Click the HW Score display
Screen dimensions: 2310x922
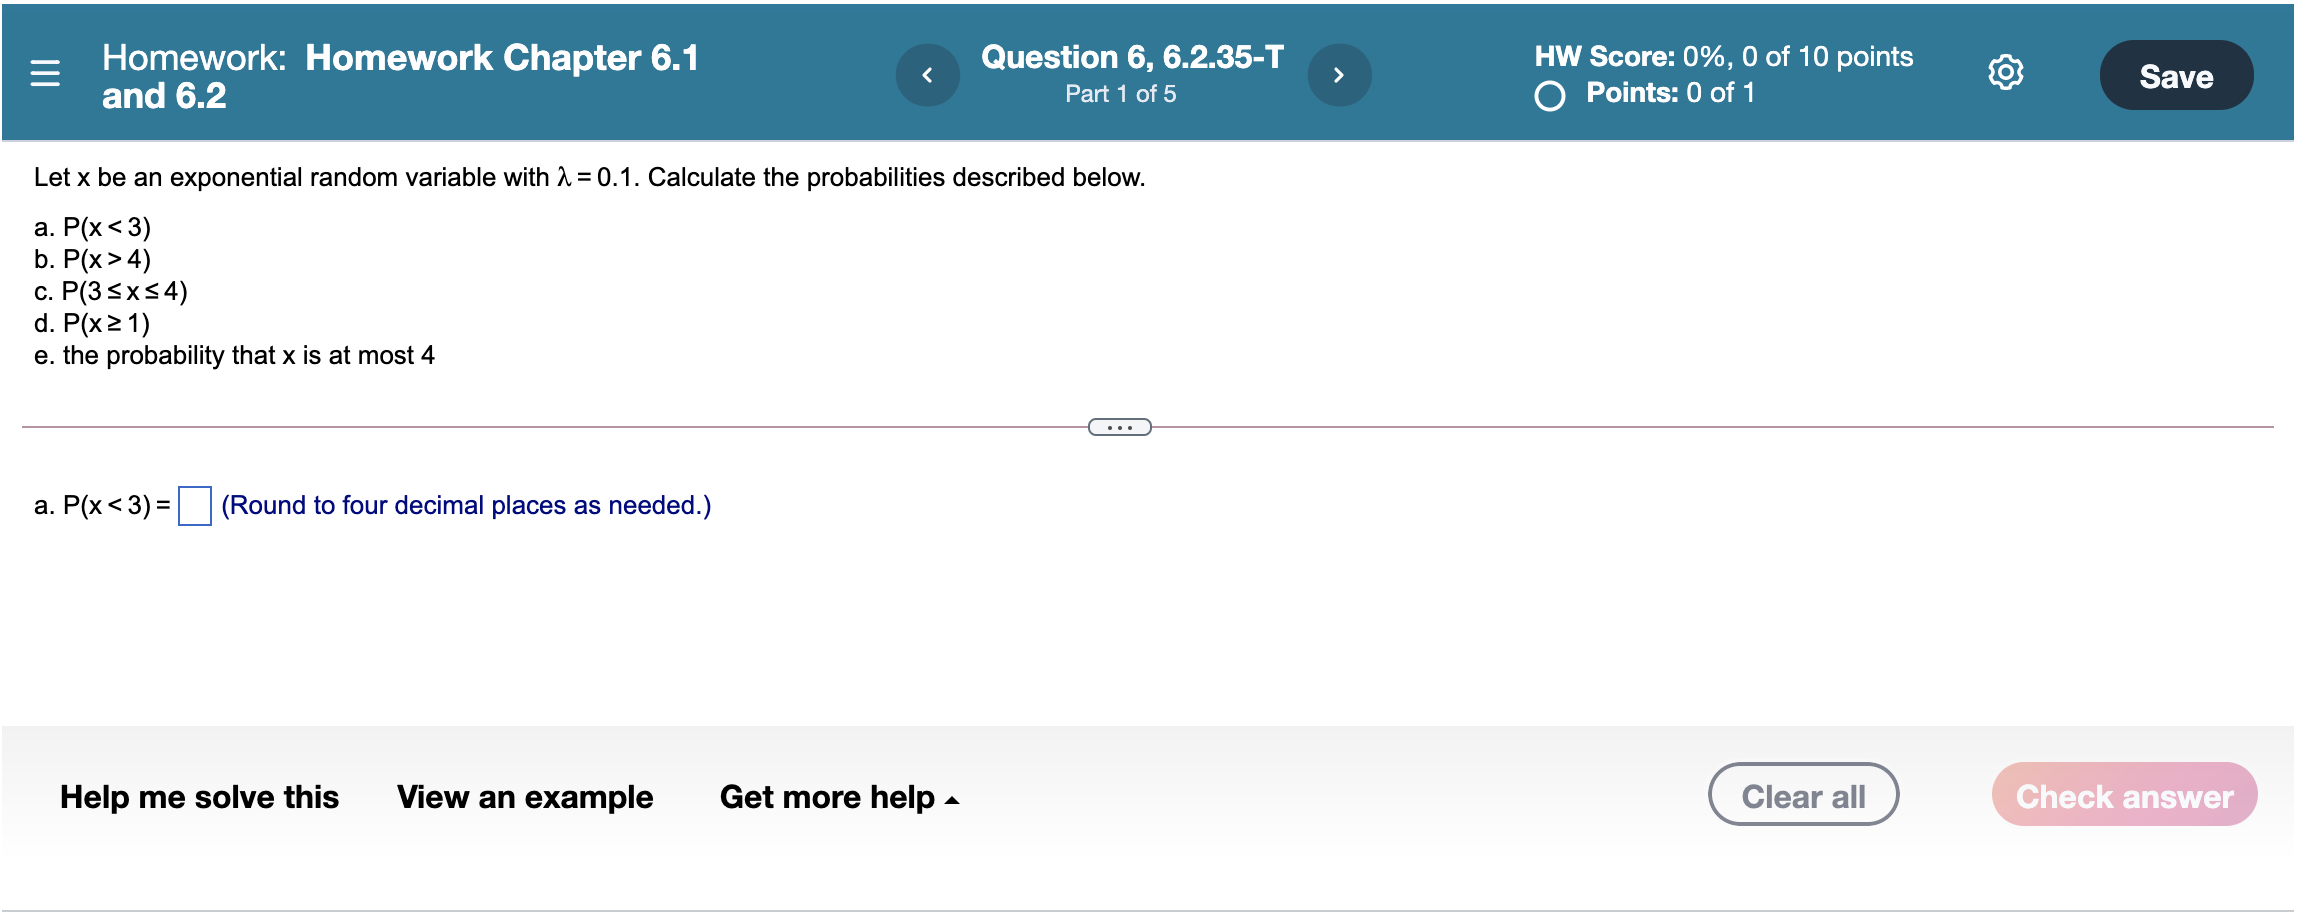(1724, 56)
